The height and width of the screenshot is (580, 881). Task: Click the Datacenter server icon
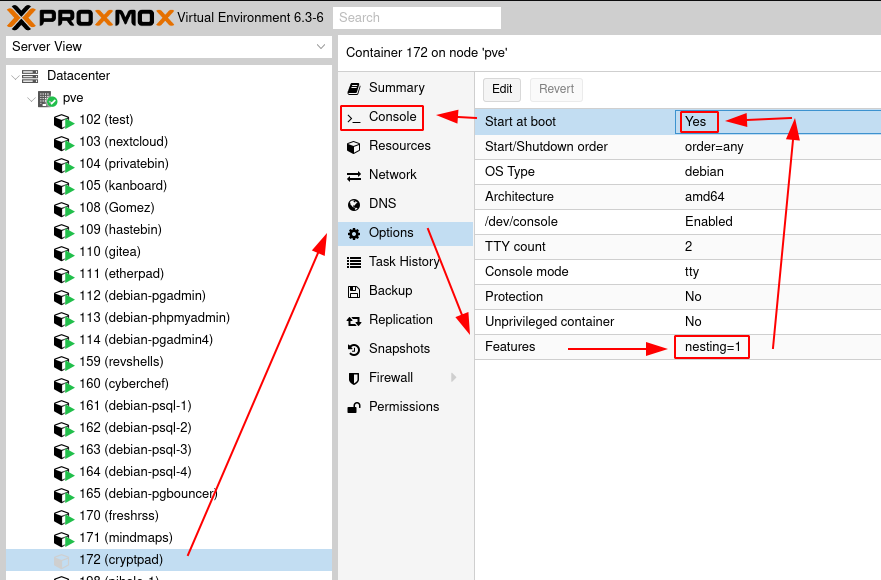(30, 76)
